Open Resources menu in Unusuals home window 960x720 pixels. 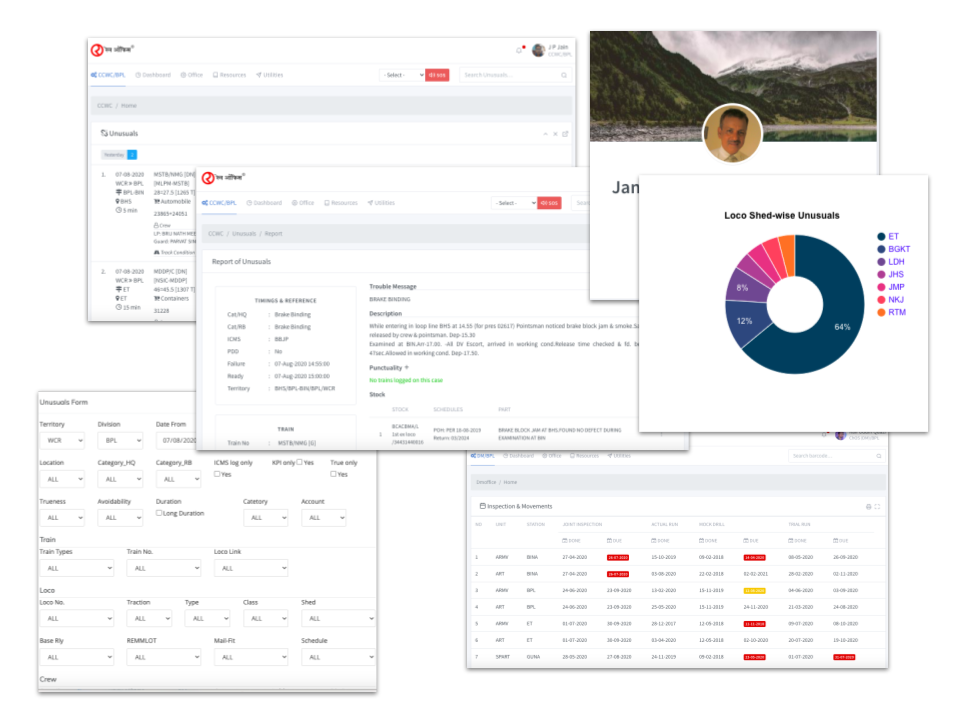[x=230, y=75]
